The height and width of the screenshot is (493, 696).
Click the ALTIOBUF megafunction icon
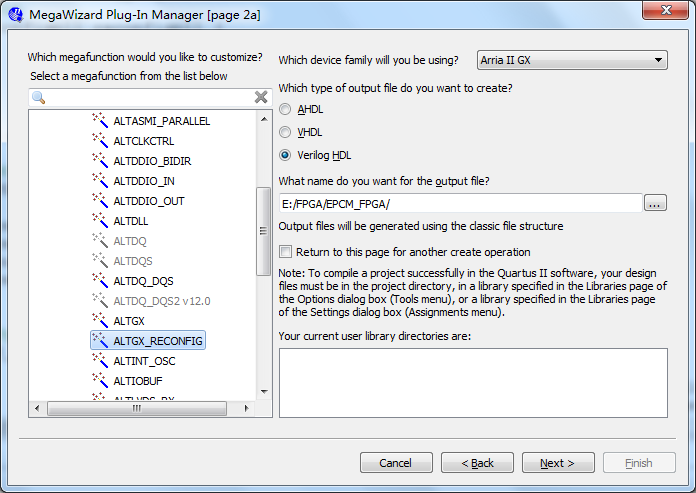click(99, 381)
